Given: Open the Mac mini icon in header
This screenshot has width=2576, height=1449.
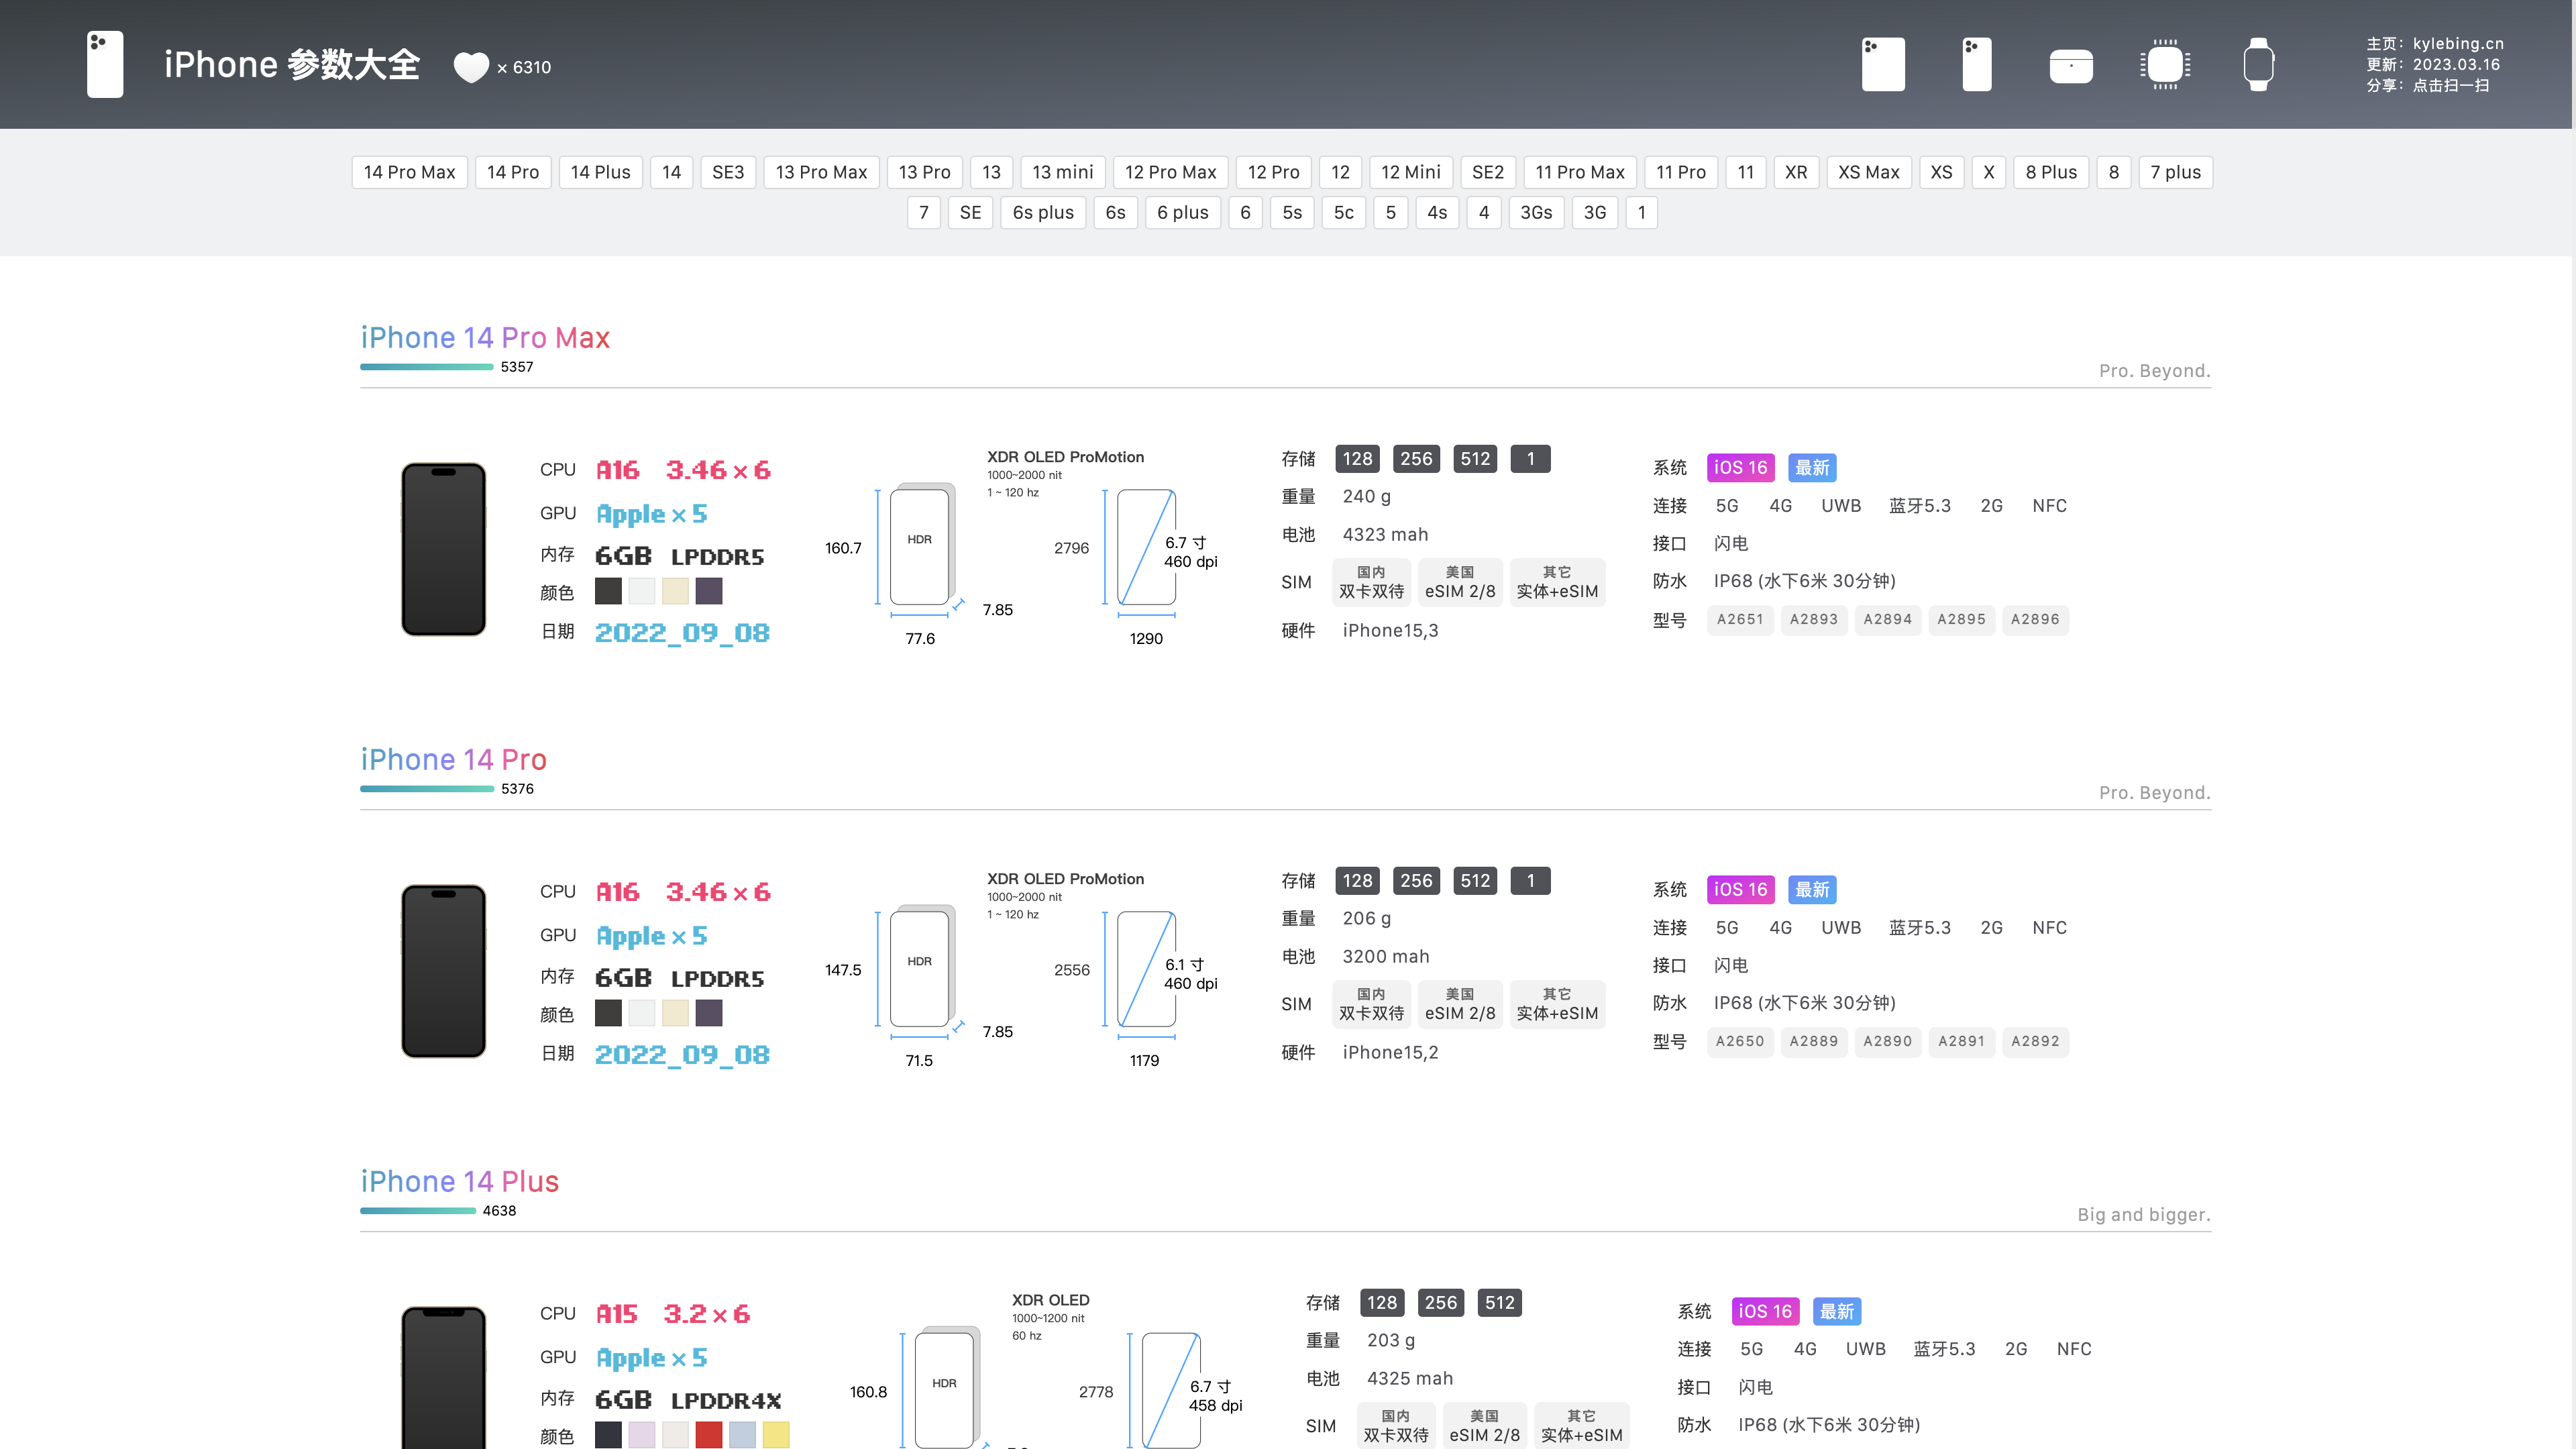Looking at the screenshot, I should coord(2071,67).
